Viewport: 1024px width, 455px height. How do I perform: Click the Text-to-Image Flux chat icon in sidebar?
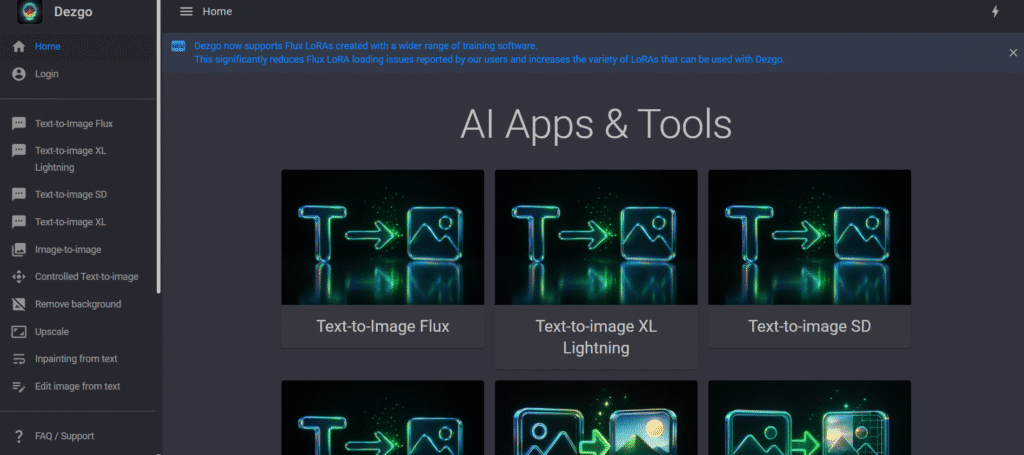(x=19, y=123)
